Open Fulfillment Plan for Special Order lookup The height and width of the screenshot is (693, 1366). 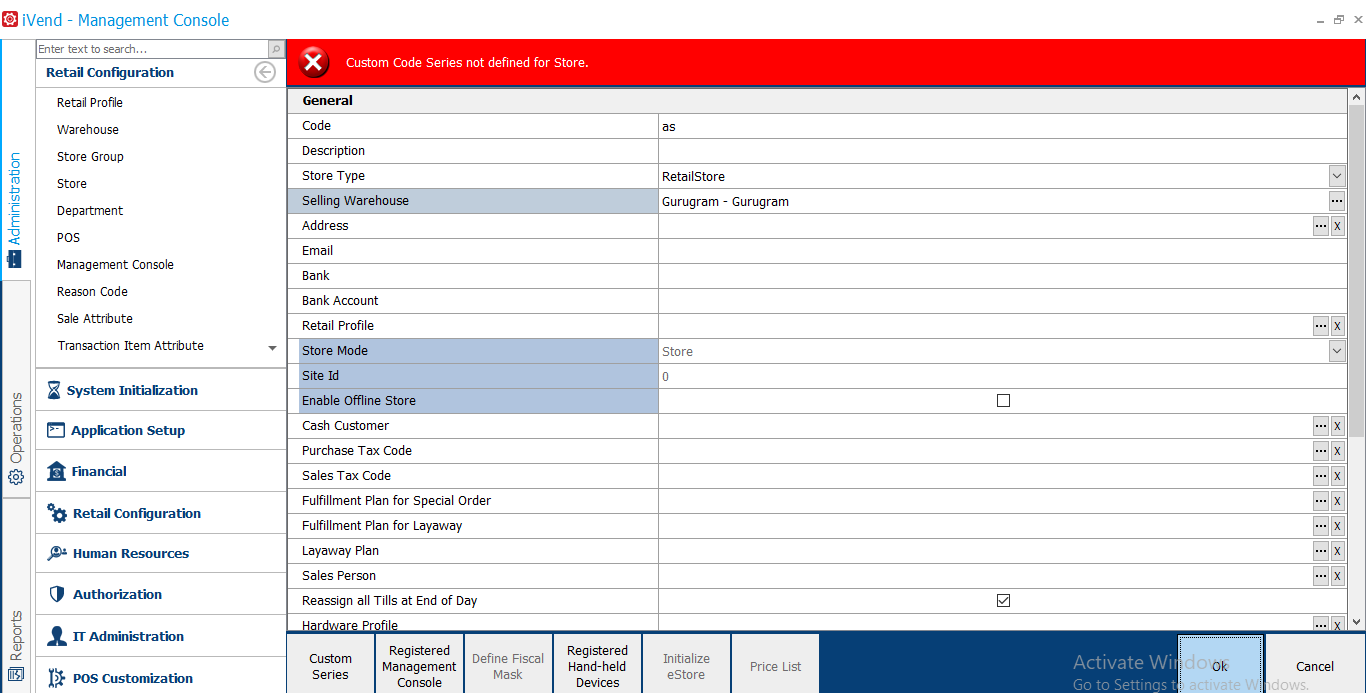point(1321,501)
